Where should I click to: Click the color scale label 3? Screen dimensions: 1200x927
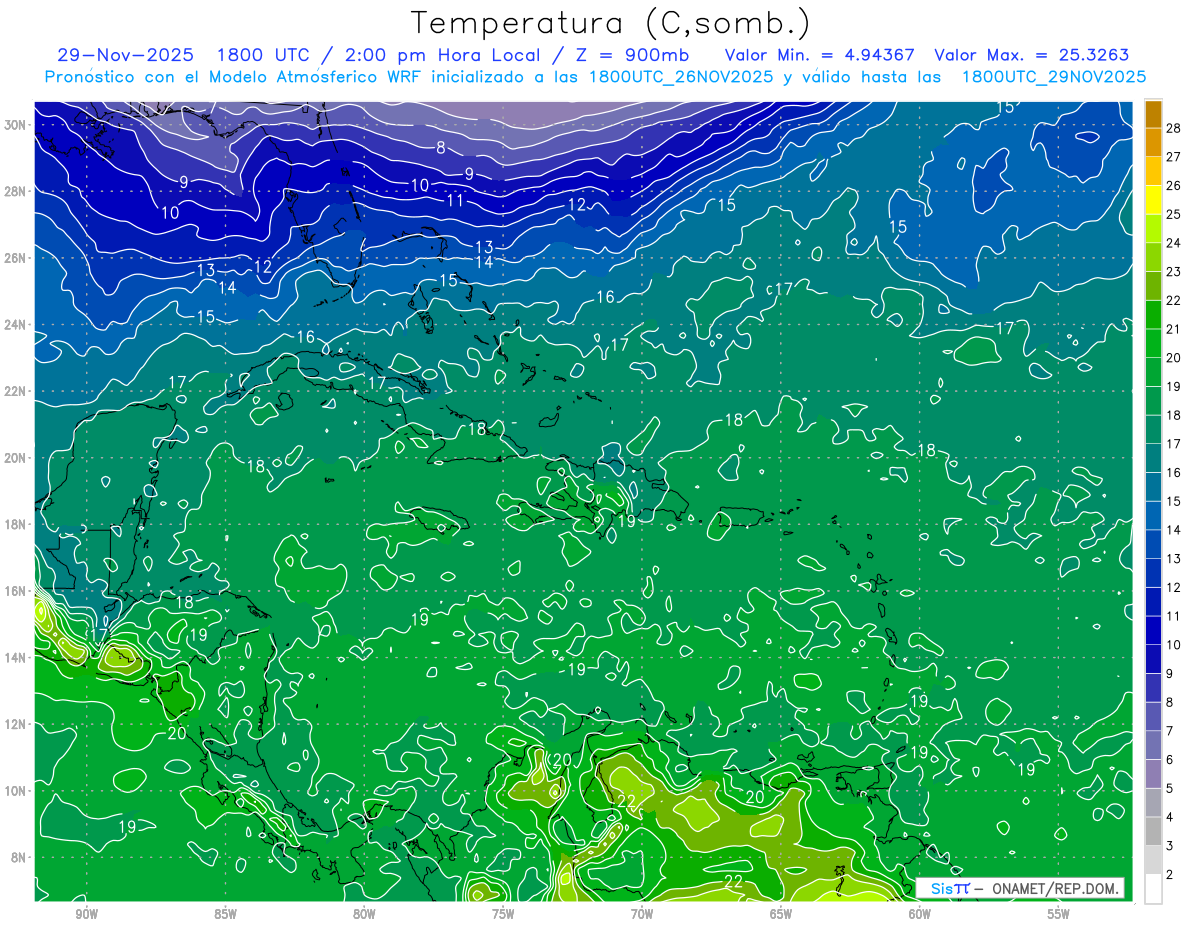click(x=1171, y=847)
